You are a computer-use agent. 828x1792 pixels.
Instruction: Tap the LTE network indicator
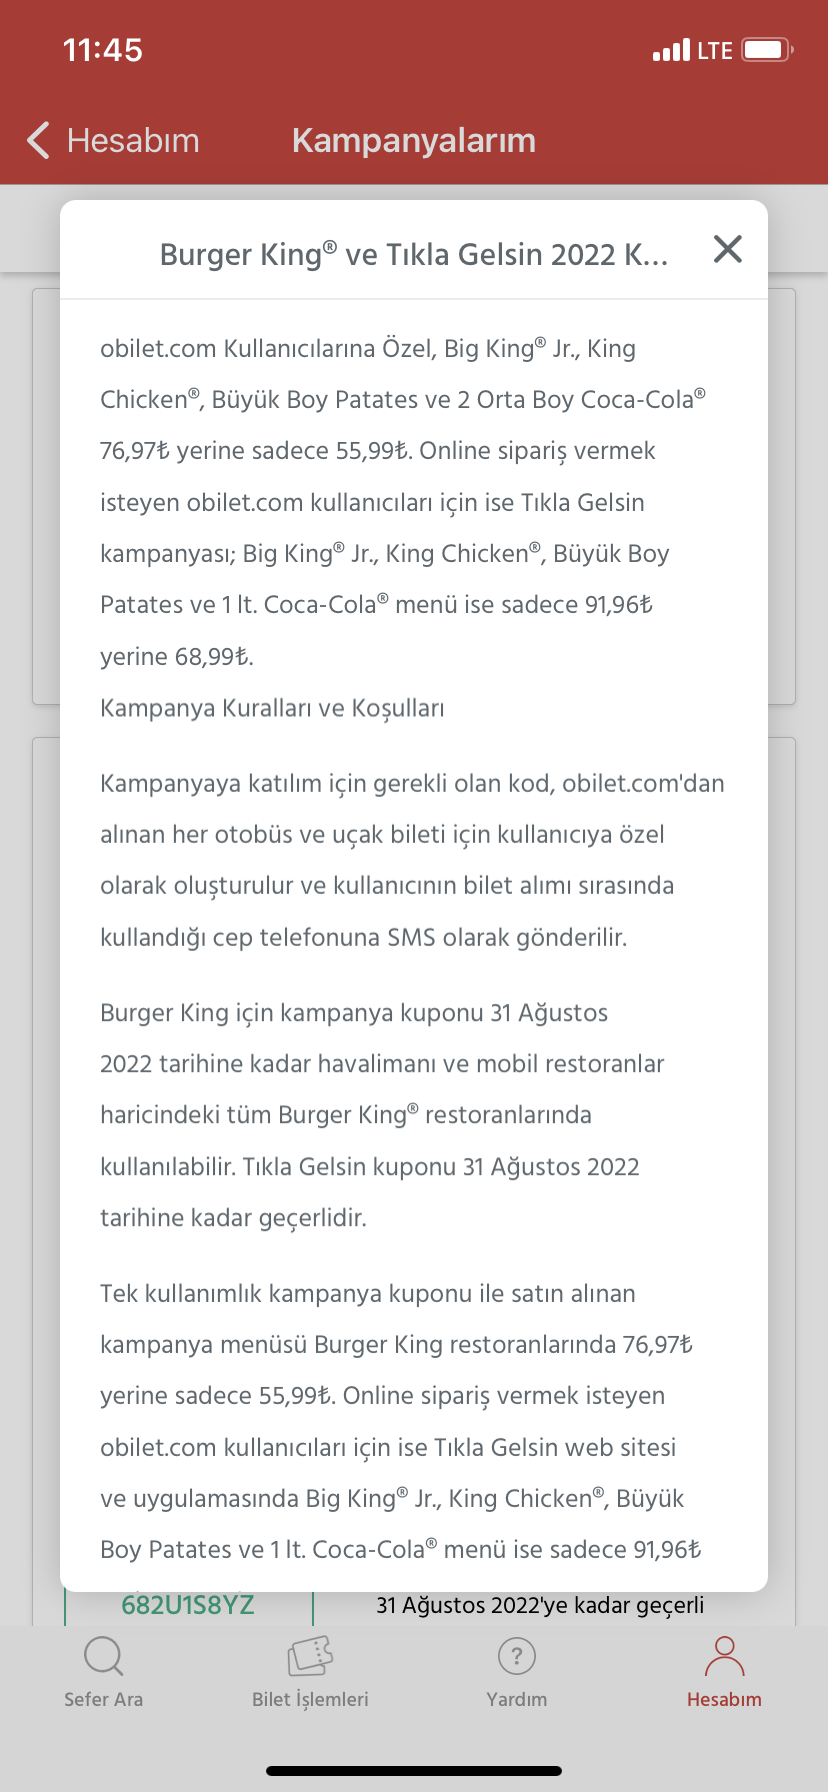pyautogui.click(x=715, y=51)
